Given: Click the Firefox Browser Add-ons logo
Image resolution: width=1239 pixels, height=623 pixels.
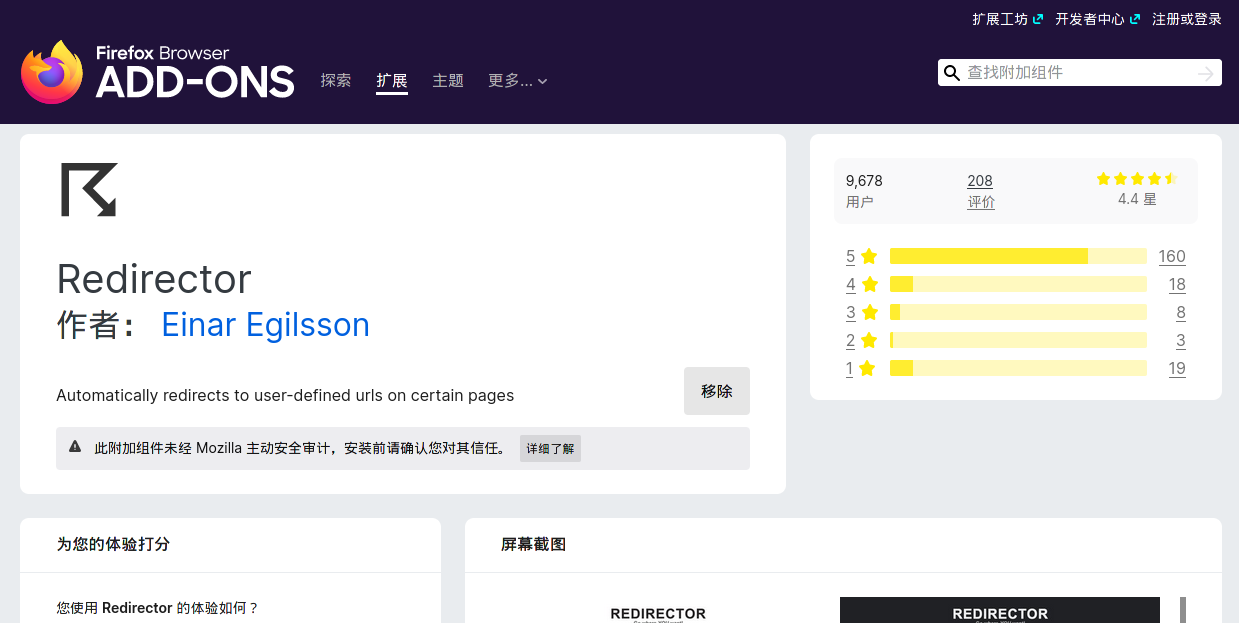Looking at the screenshot, I should click(157, 72).
